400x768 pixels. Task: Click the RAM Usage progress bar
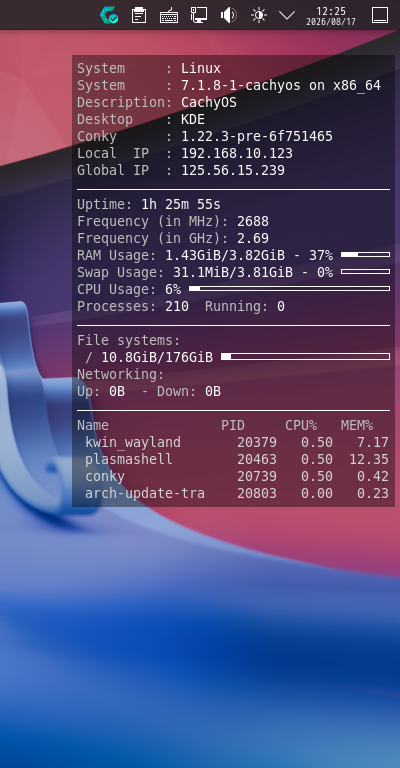point(366,255)
